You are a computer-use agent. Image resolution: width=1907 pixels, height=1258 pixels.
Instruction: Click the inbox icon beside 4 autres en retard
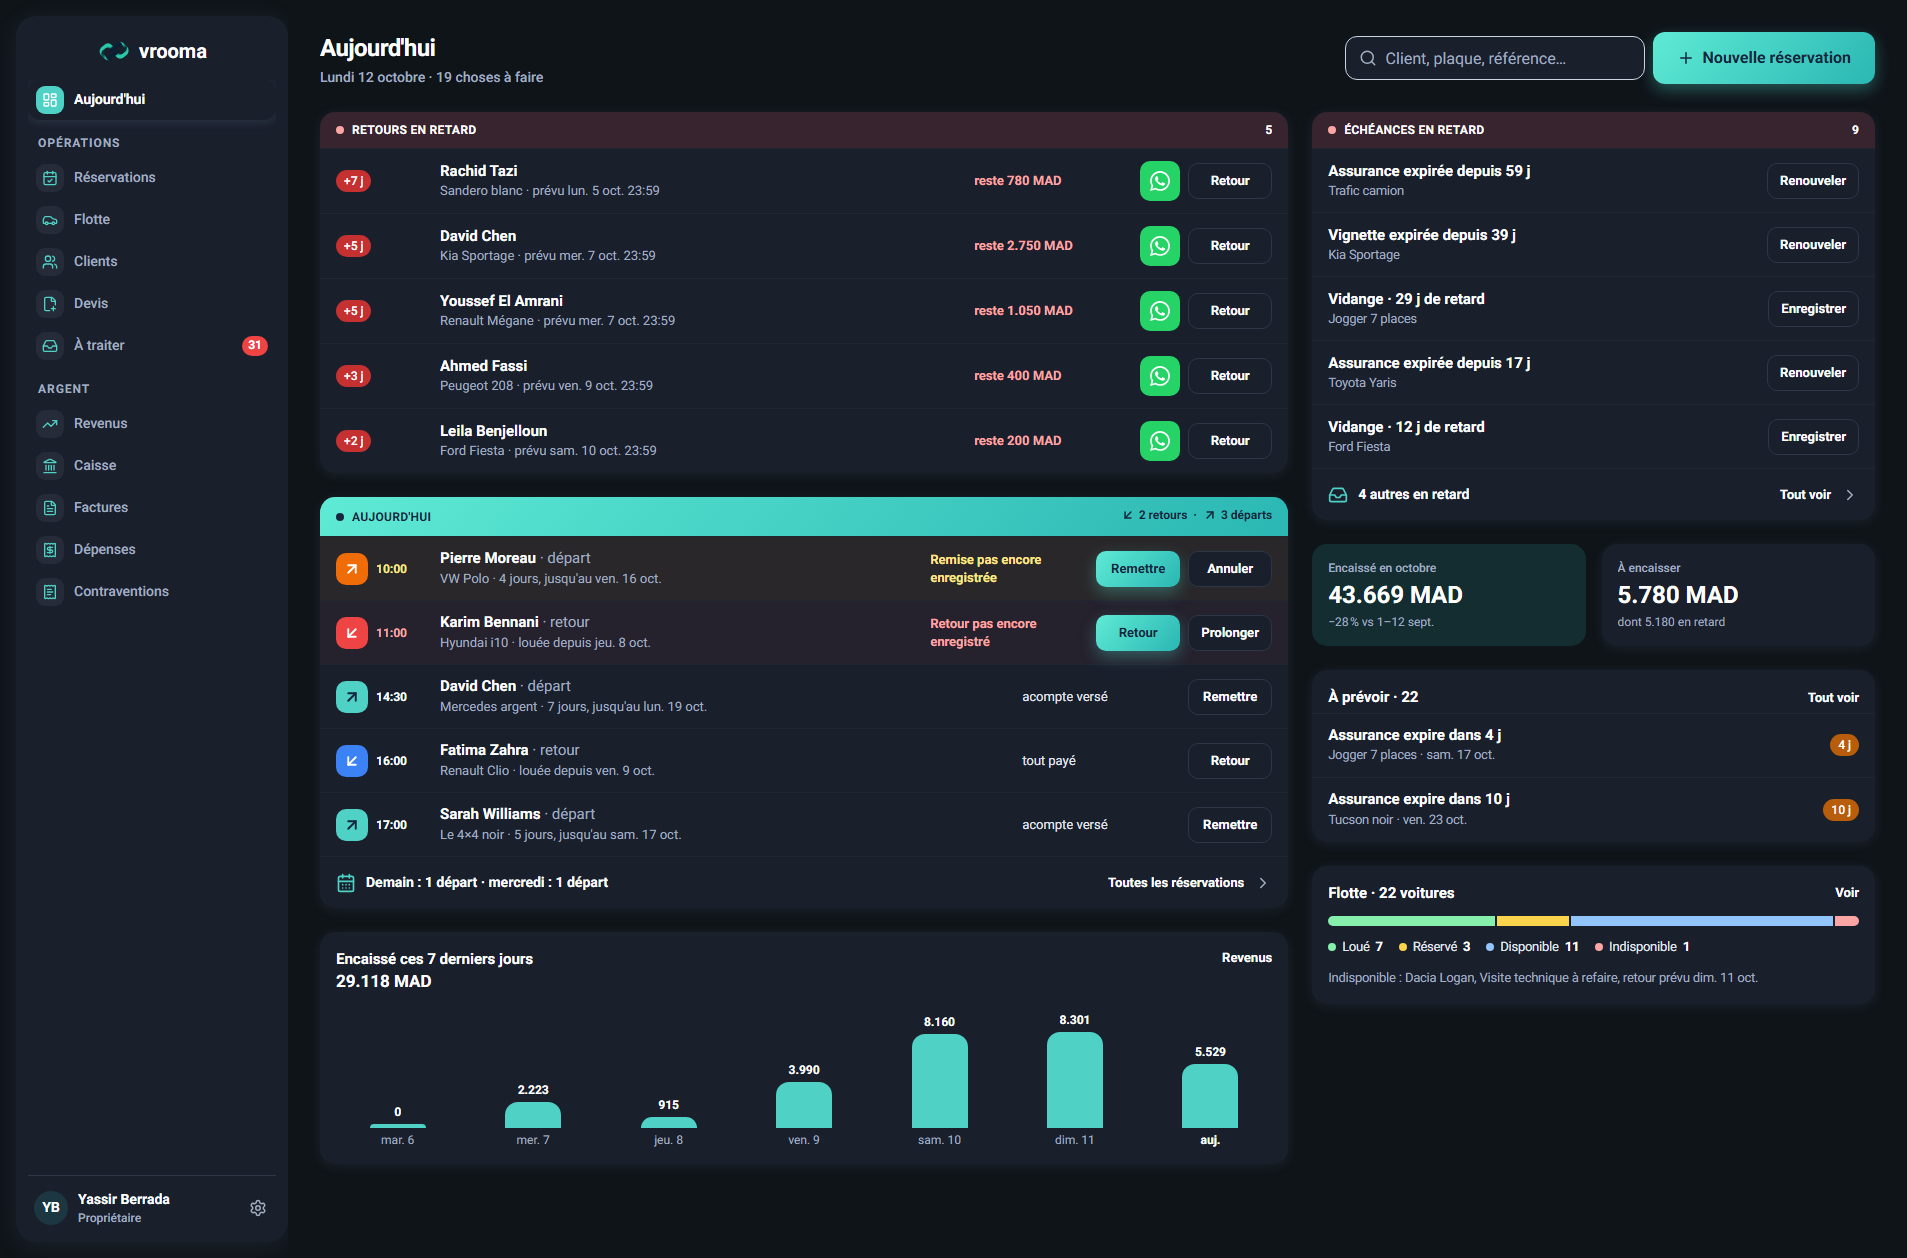(x=1338, y=495)
